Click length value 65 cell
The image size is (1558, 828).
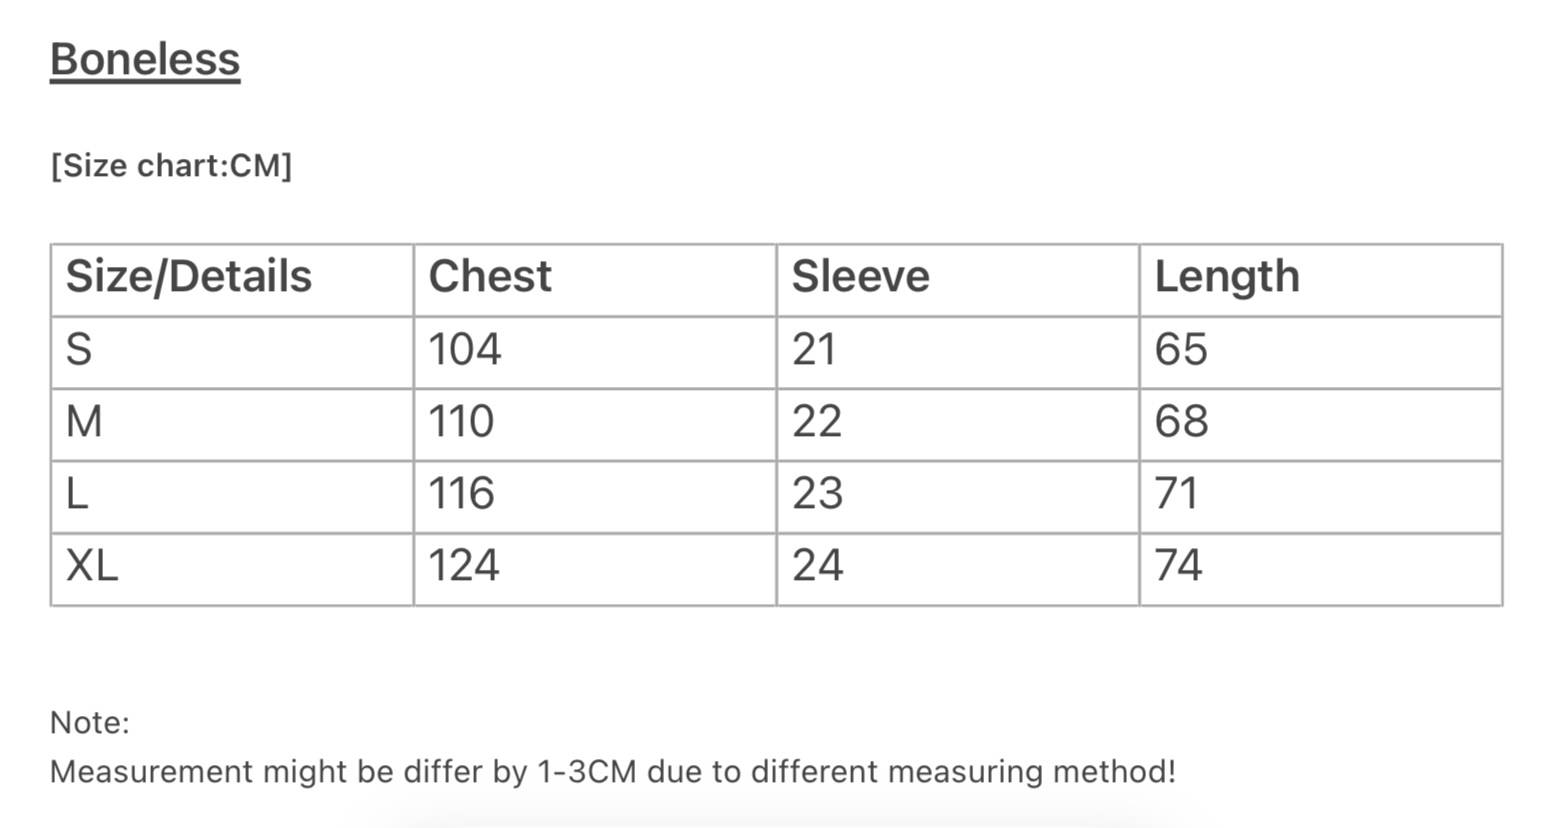pyautogui.click(x=1321, y=352)
